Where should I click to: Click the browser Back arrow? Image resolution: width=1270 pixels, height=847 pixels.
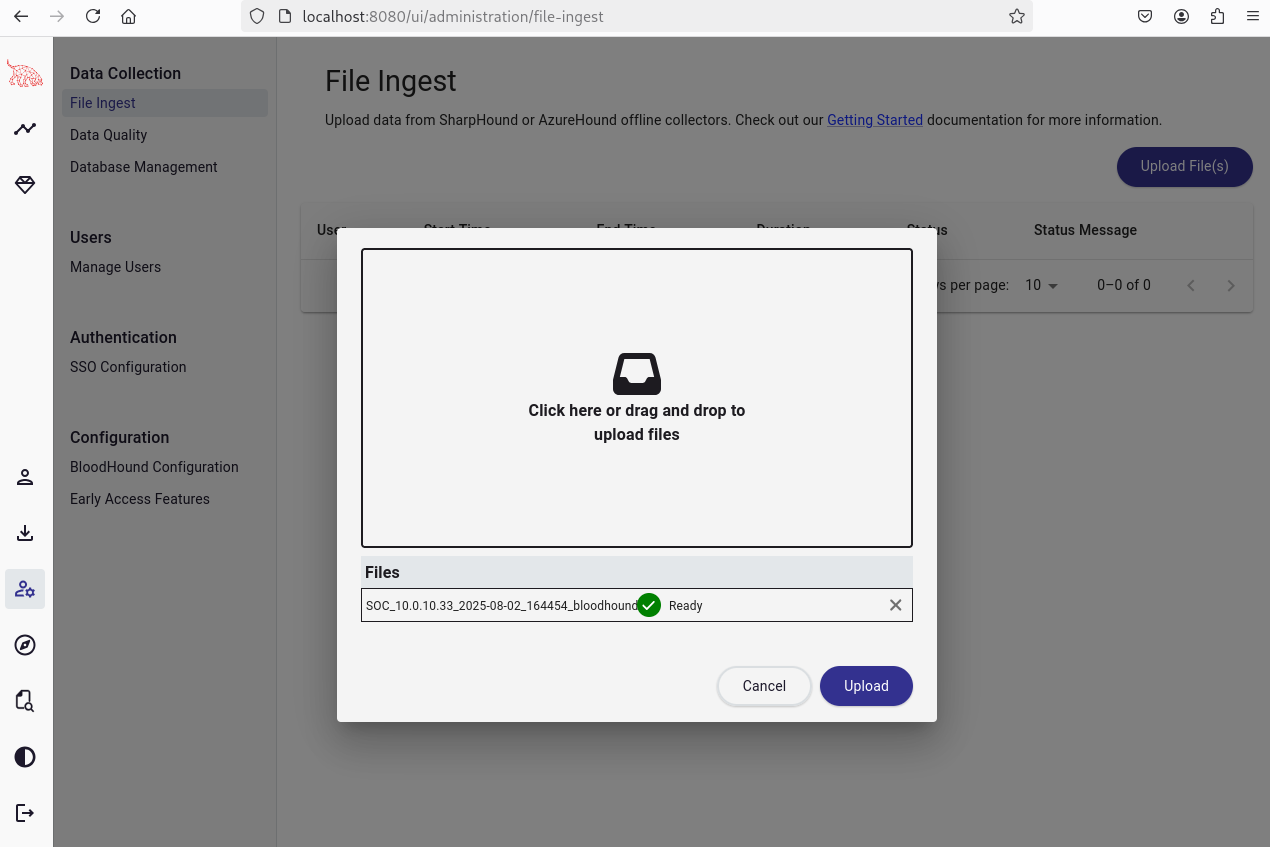21,16
